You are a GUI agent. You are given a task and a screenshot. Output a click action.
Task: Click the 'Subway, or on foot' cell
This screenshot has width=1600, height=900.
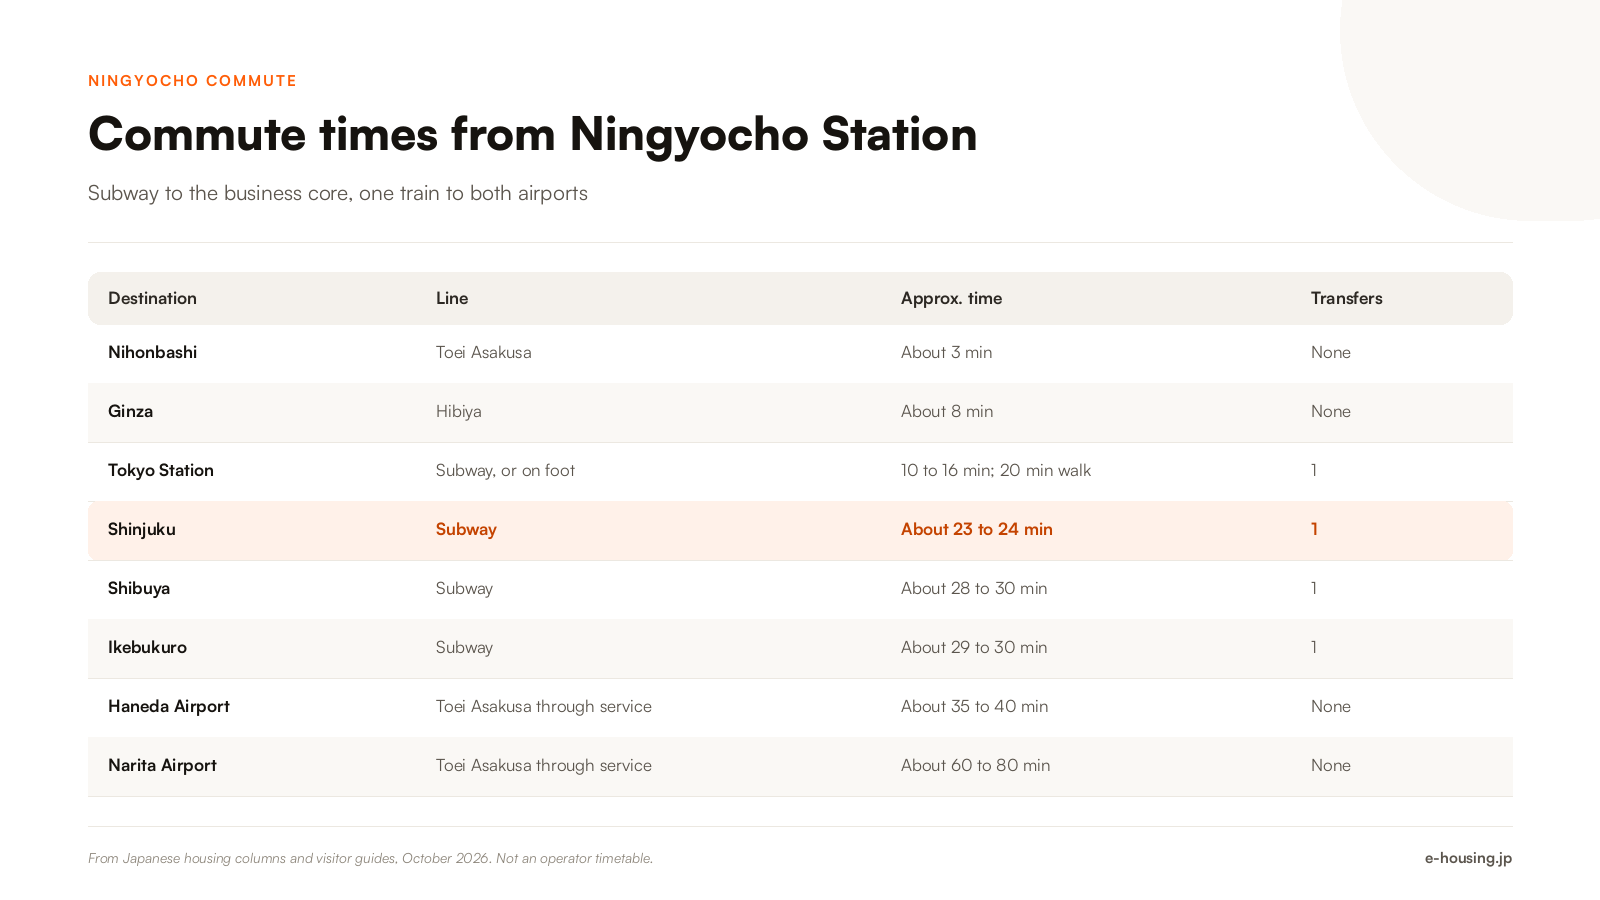point(505,470)
